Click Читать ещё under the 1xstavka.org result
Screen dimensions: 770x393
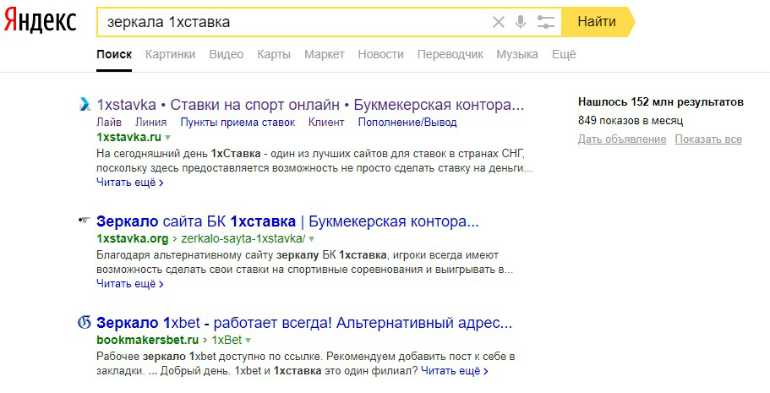(130, 283)
